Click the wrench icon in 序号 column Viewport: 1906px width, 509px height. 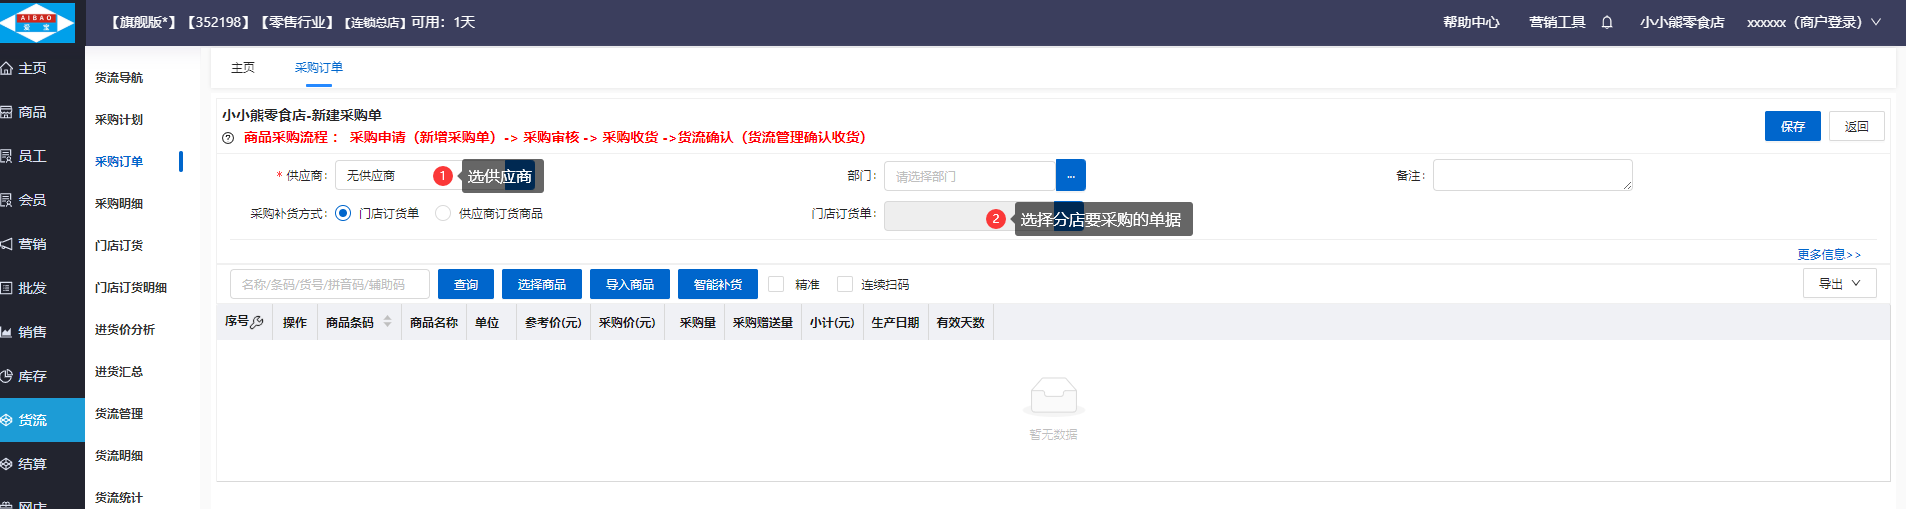[257, 322]
